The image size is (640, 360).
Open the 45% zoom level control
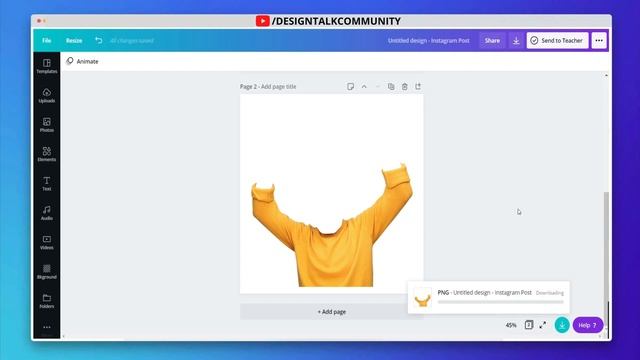point(511,325)
